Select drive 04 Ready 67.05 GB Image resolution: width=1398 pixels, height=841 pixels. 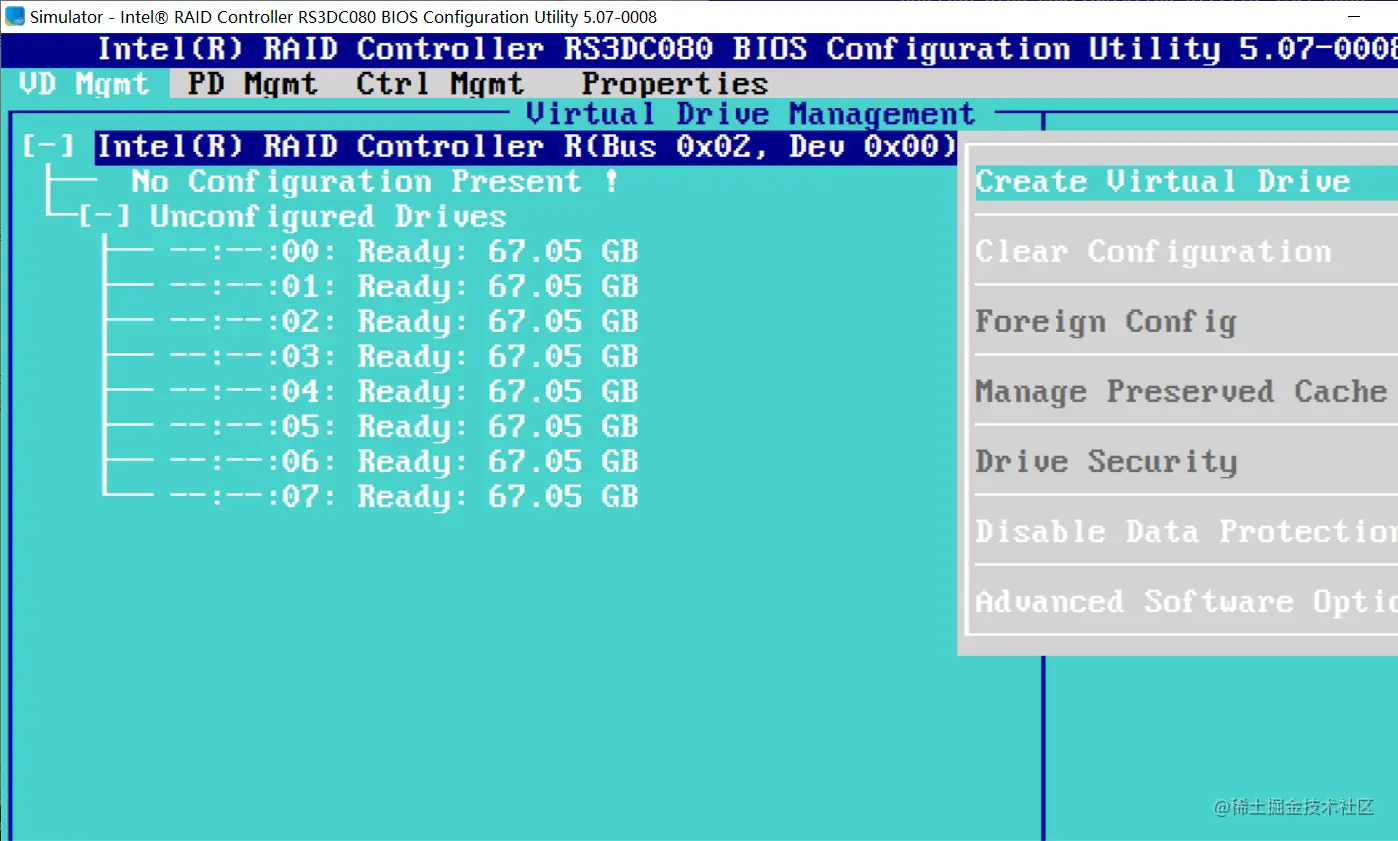403,392
